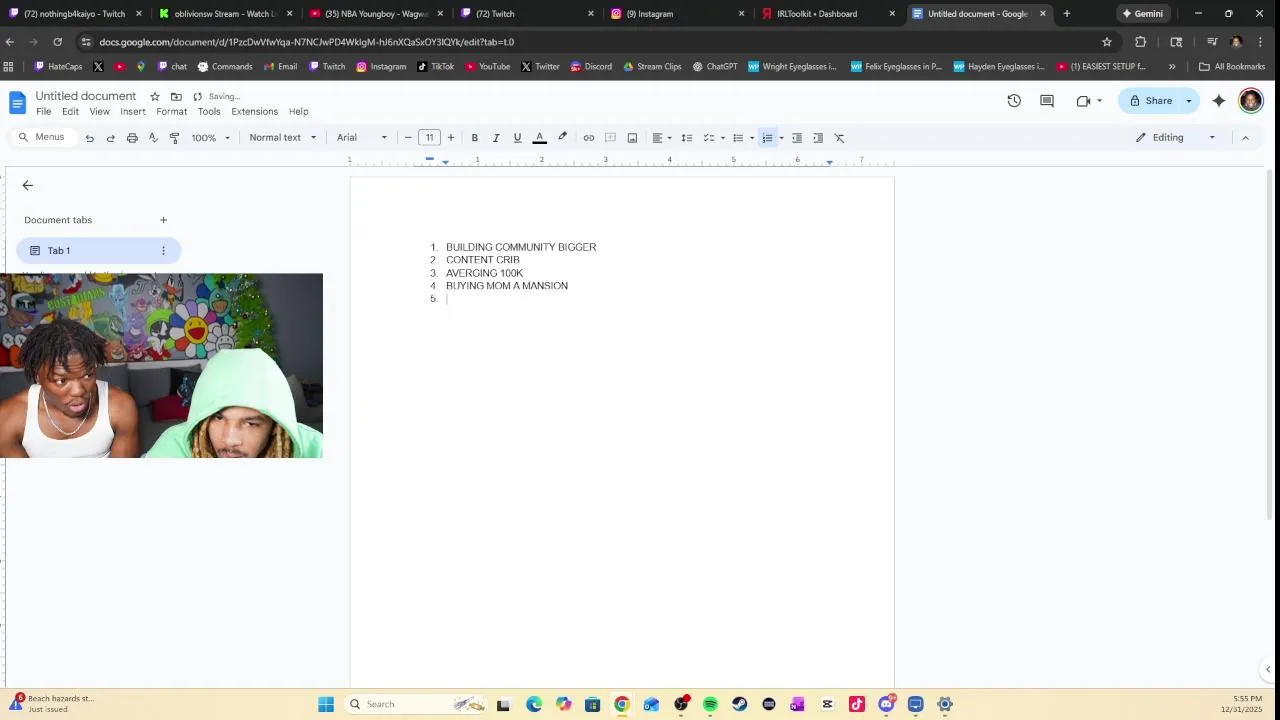Open the highlight color picker
1280x720 pixels.
[562, 138]
